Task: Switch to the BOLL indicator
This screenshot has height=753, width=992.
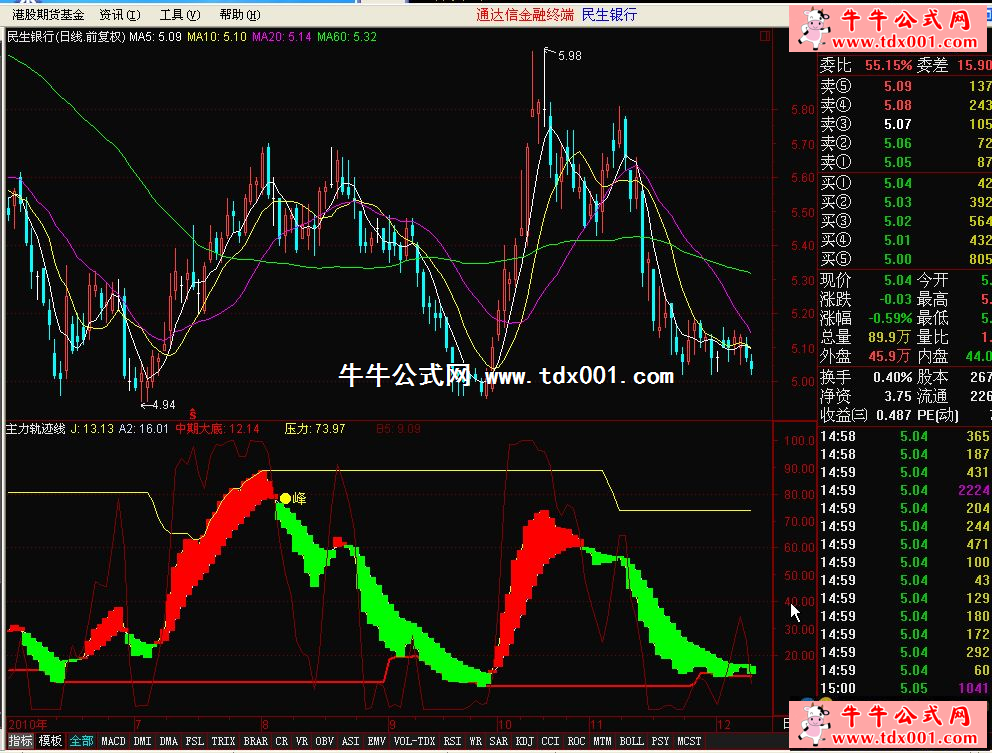Action: click(x=631, y=740)
